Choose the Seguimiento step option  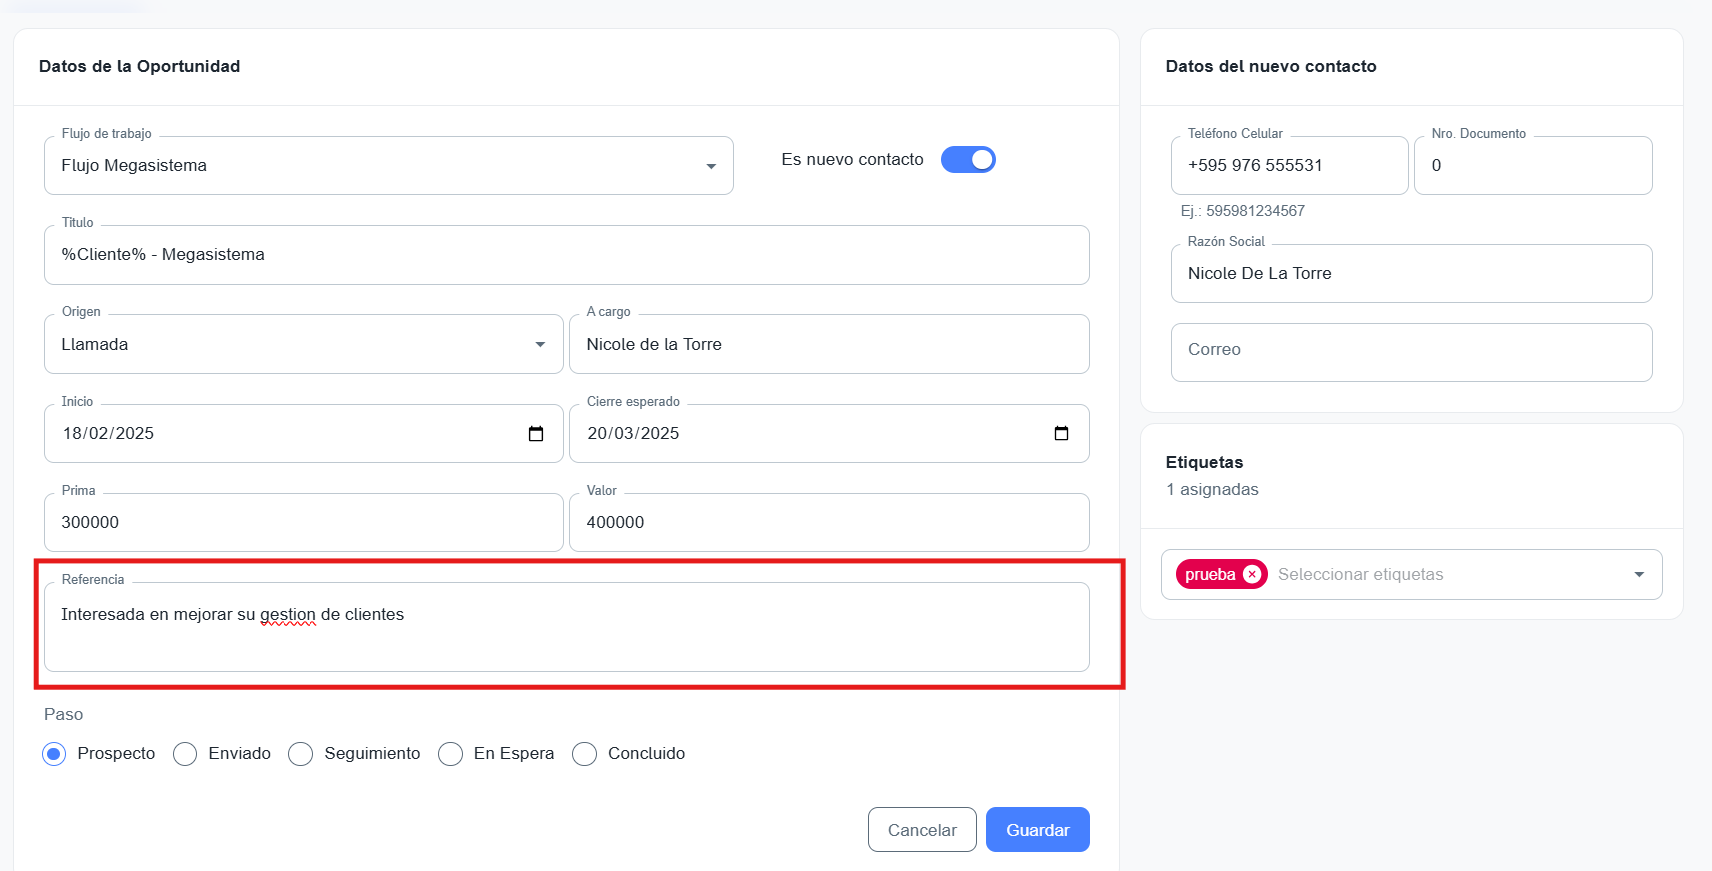coord(301,754)
